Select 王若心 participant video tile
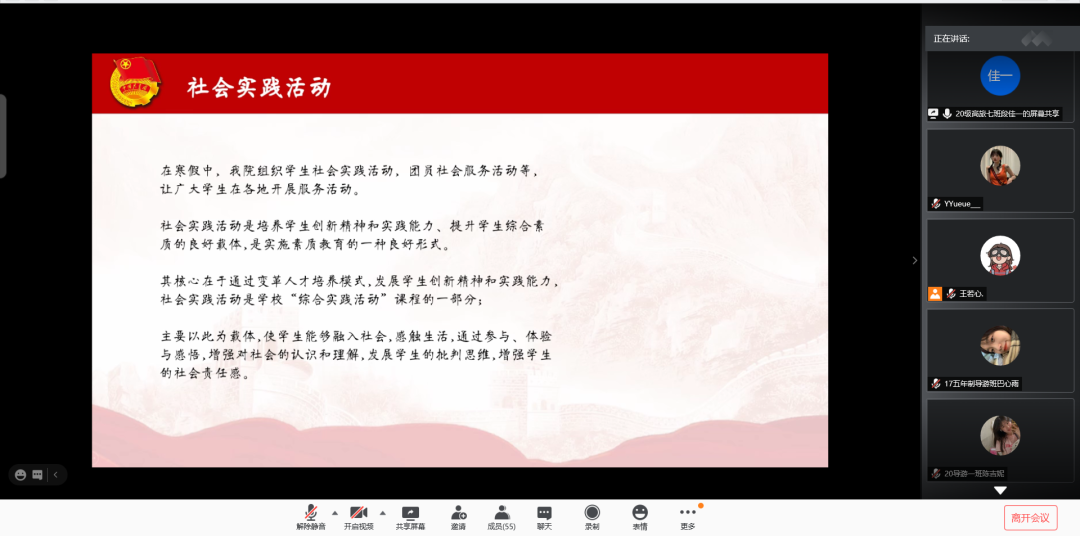The image size is (1080, 536). pyautogui.click(x=999, y=260)
